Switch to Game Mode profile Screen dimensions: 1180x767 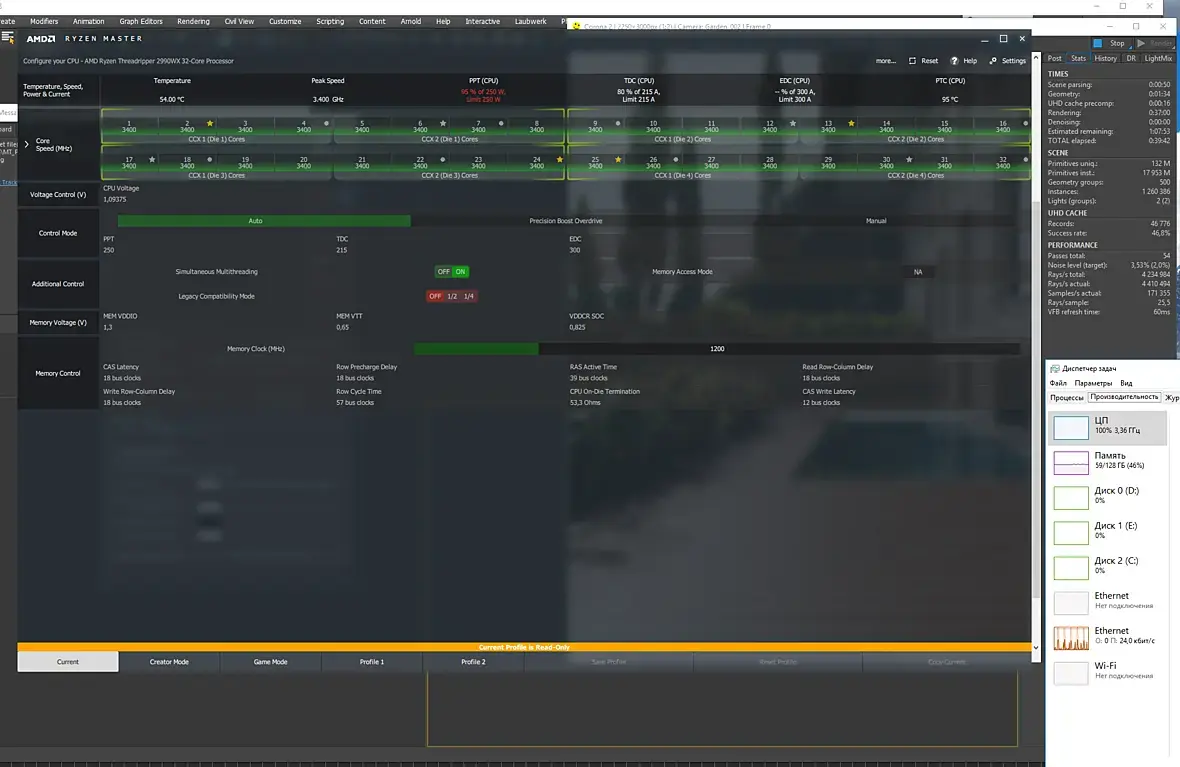[x=270, y=662]
